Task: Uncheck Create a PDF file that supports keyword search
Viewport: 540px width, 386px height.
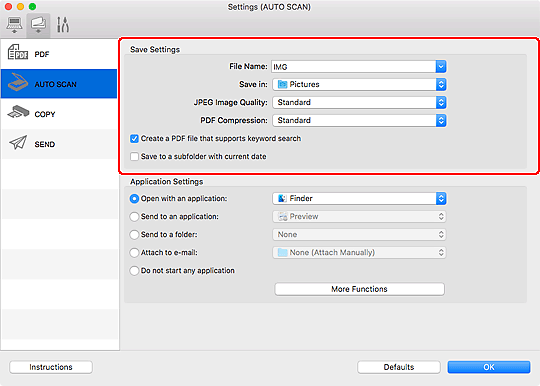Action: coord(134,138)
